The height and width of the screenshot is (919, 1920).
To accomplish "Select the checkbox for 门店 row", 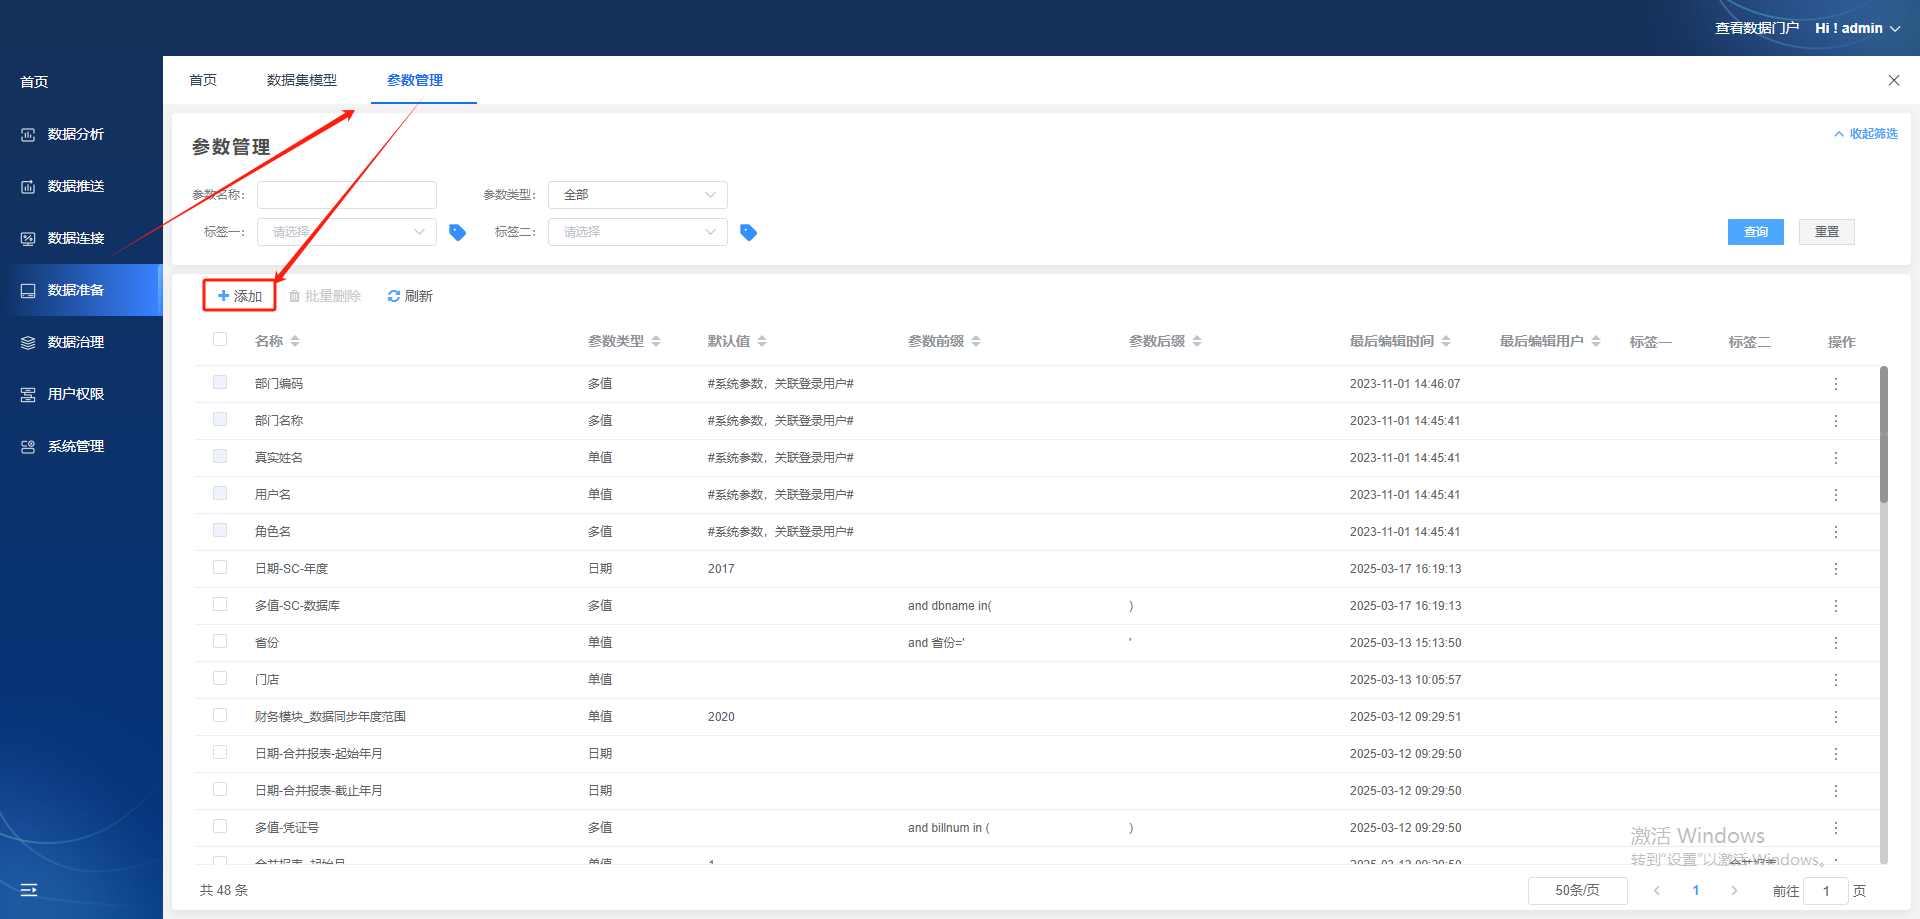I will tap(220, 679).
